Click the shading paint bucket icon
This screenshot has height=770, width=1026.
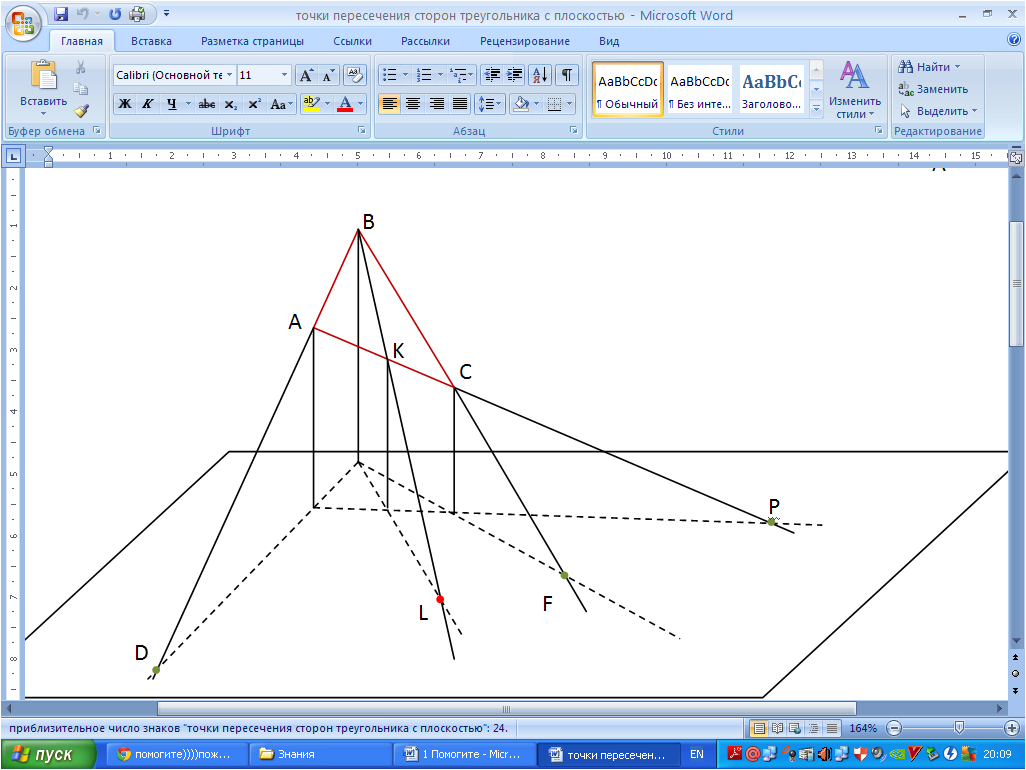521,103
